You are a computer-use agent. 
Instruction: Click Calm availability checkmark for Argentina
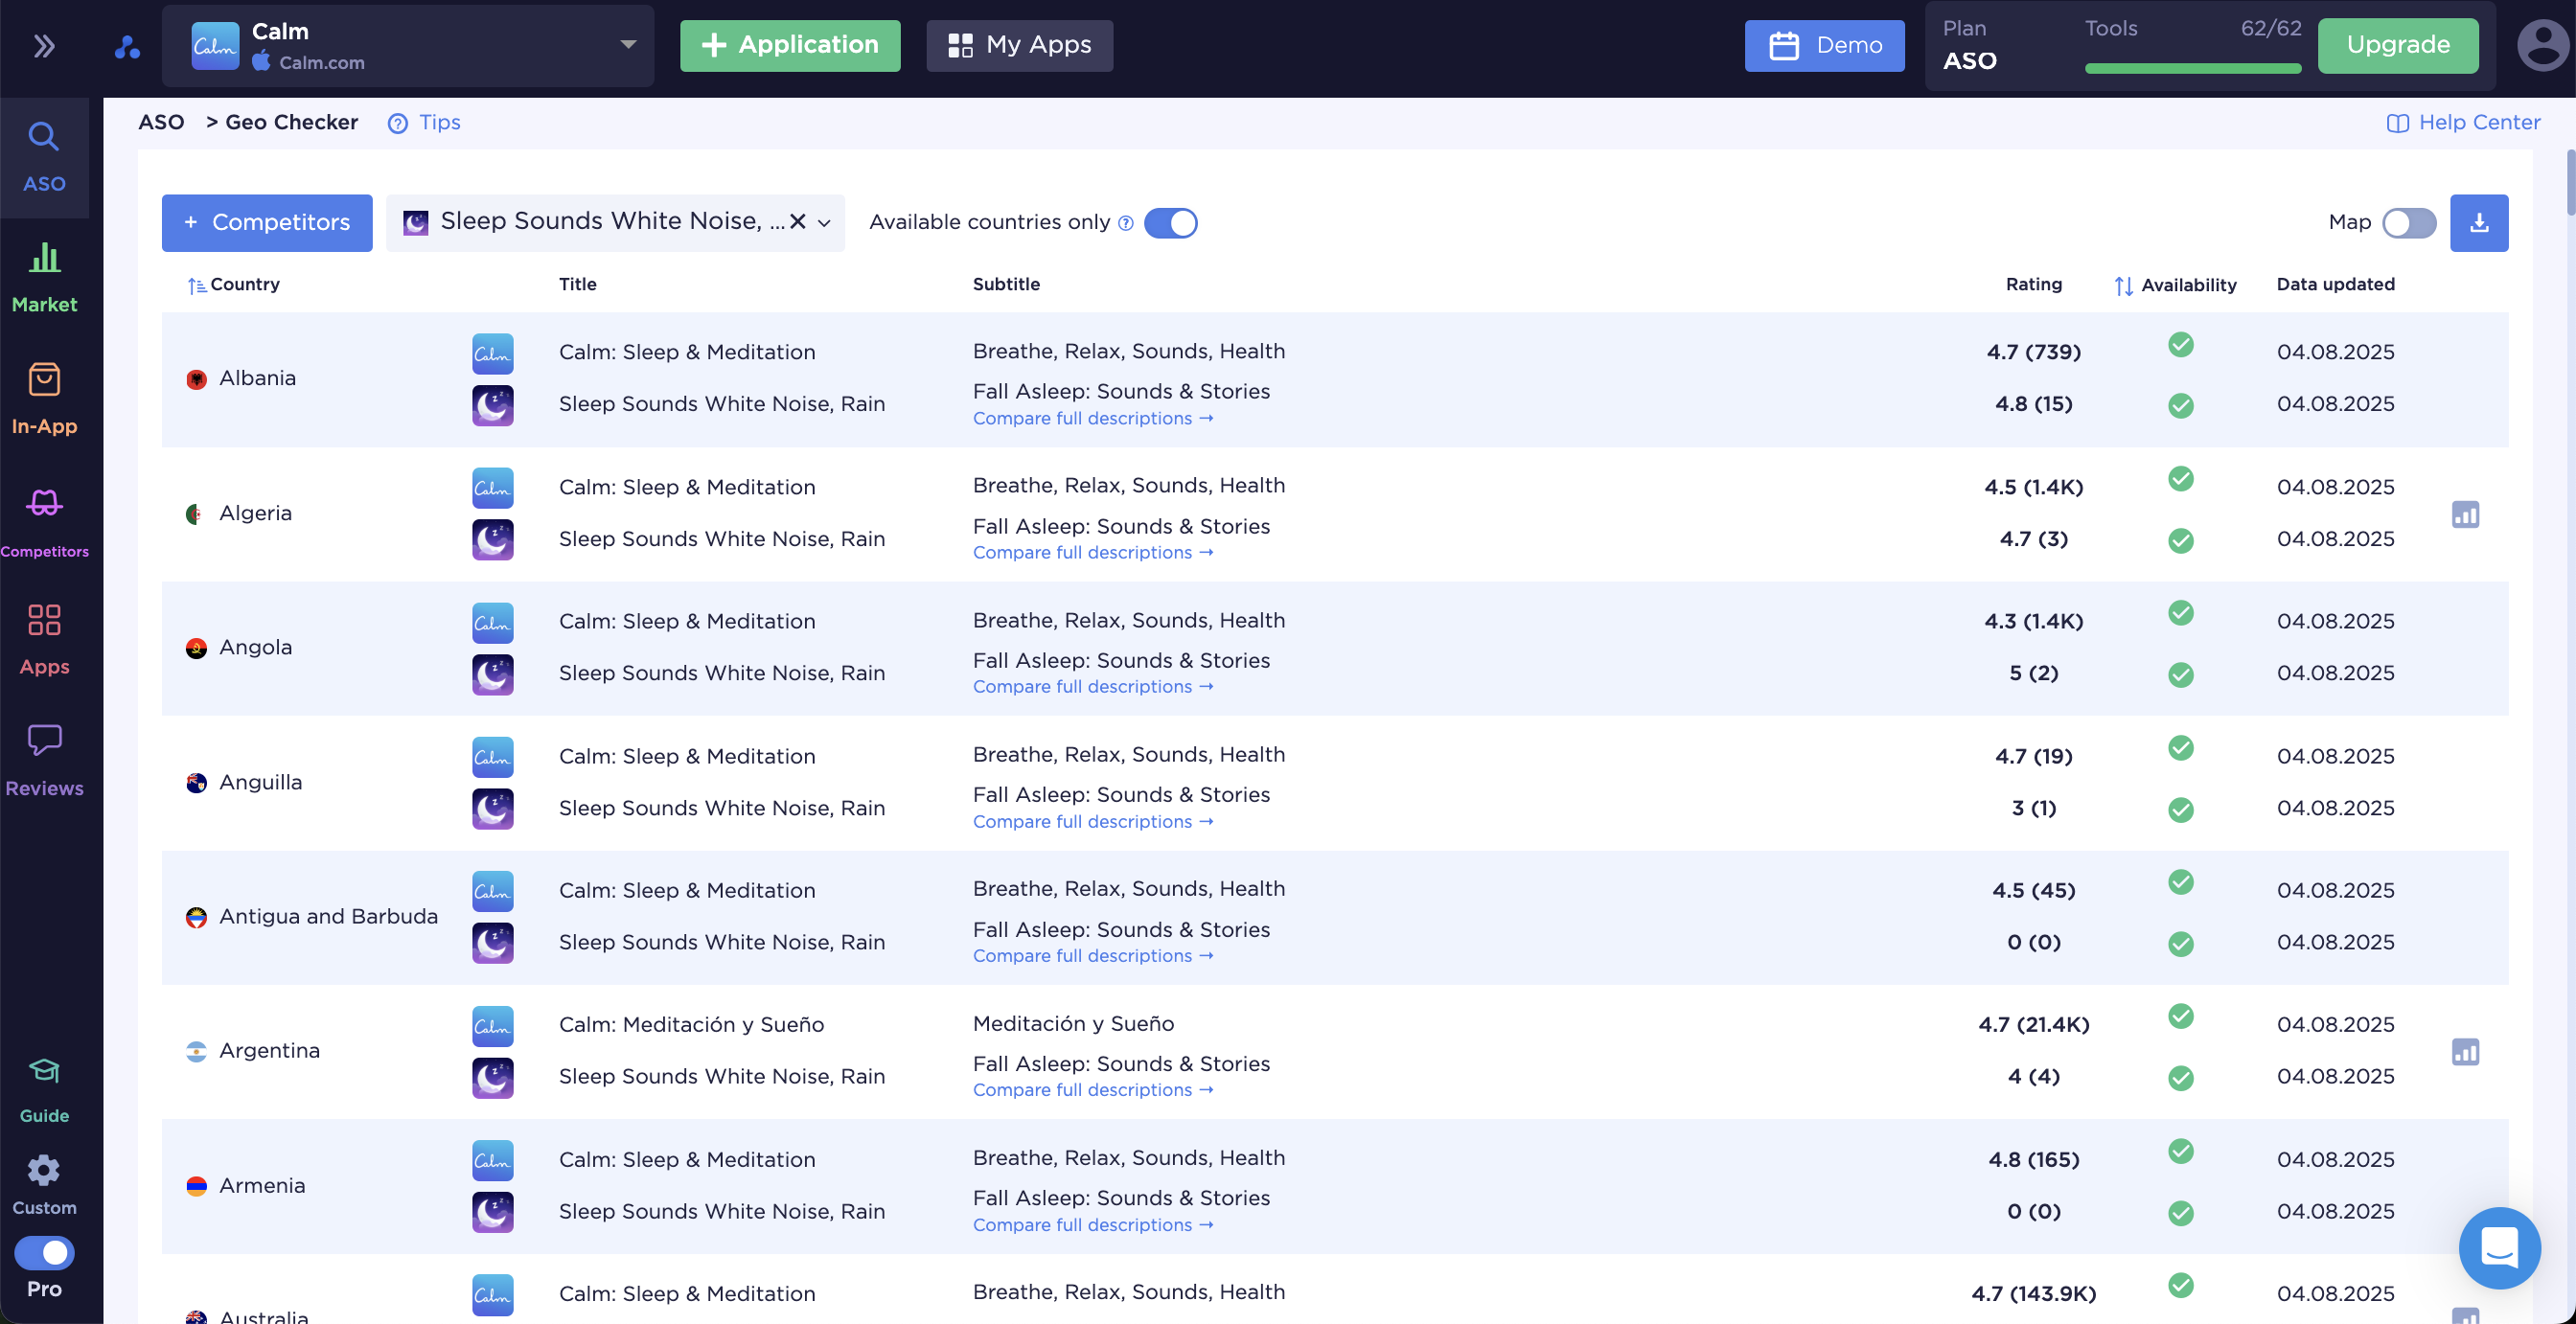[2180, 1016]
